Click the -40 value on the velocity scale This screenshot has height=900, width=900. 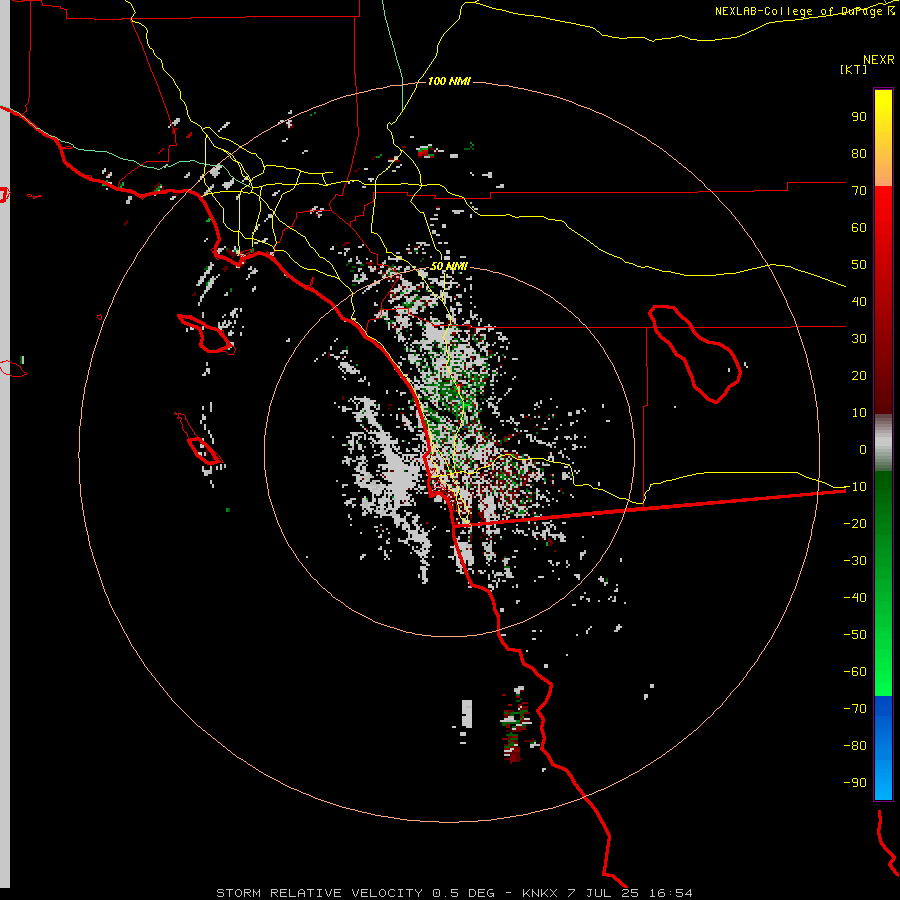[x=855, y=598]
